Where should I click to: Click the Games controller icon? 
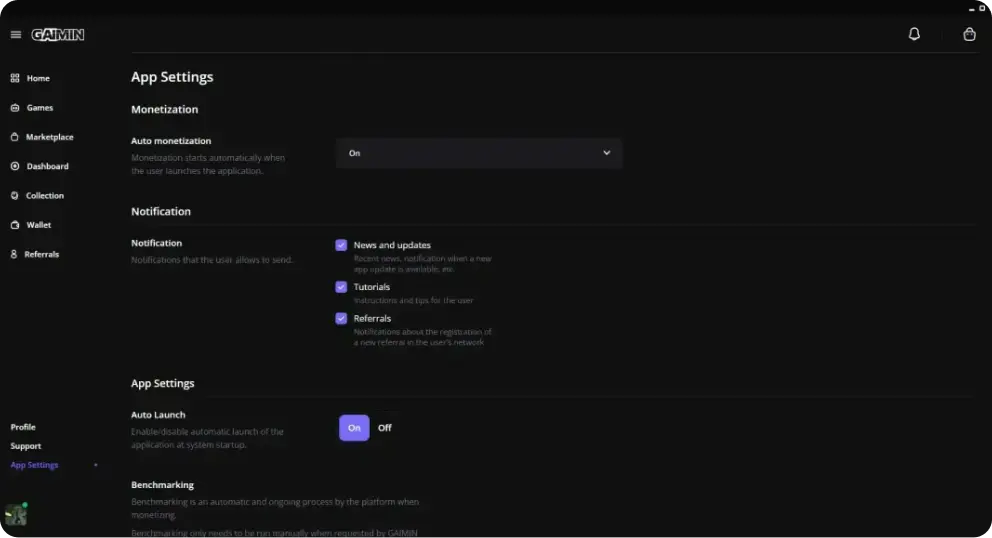(x=15, y=108)
